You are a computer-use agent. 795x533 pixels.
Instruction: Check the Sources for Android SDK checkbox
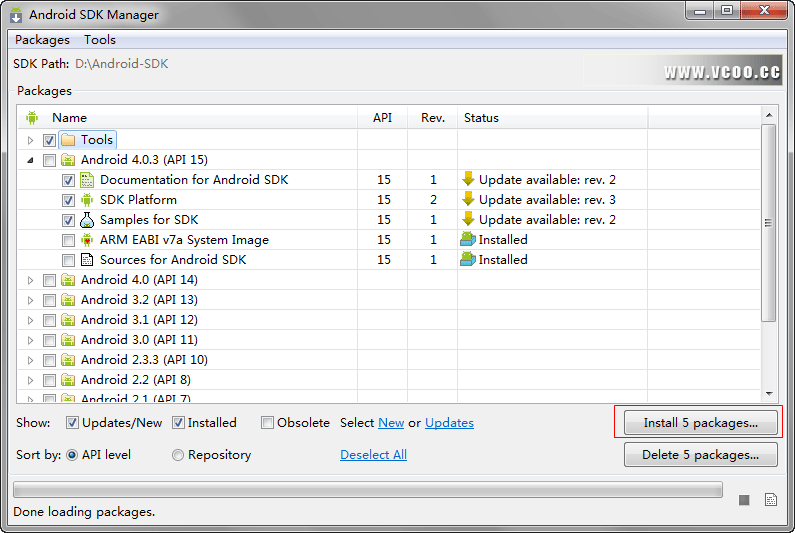click(x=68, y=260)
